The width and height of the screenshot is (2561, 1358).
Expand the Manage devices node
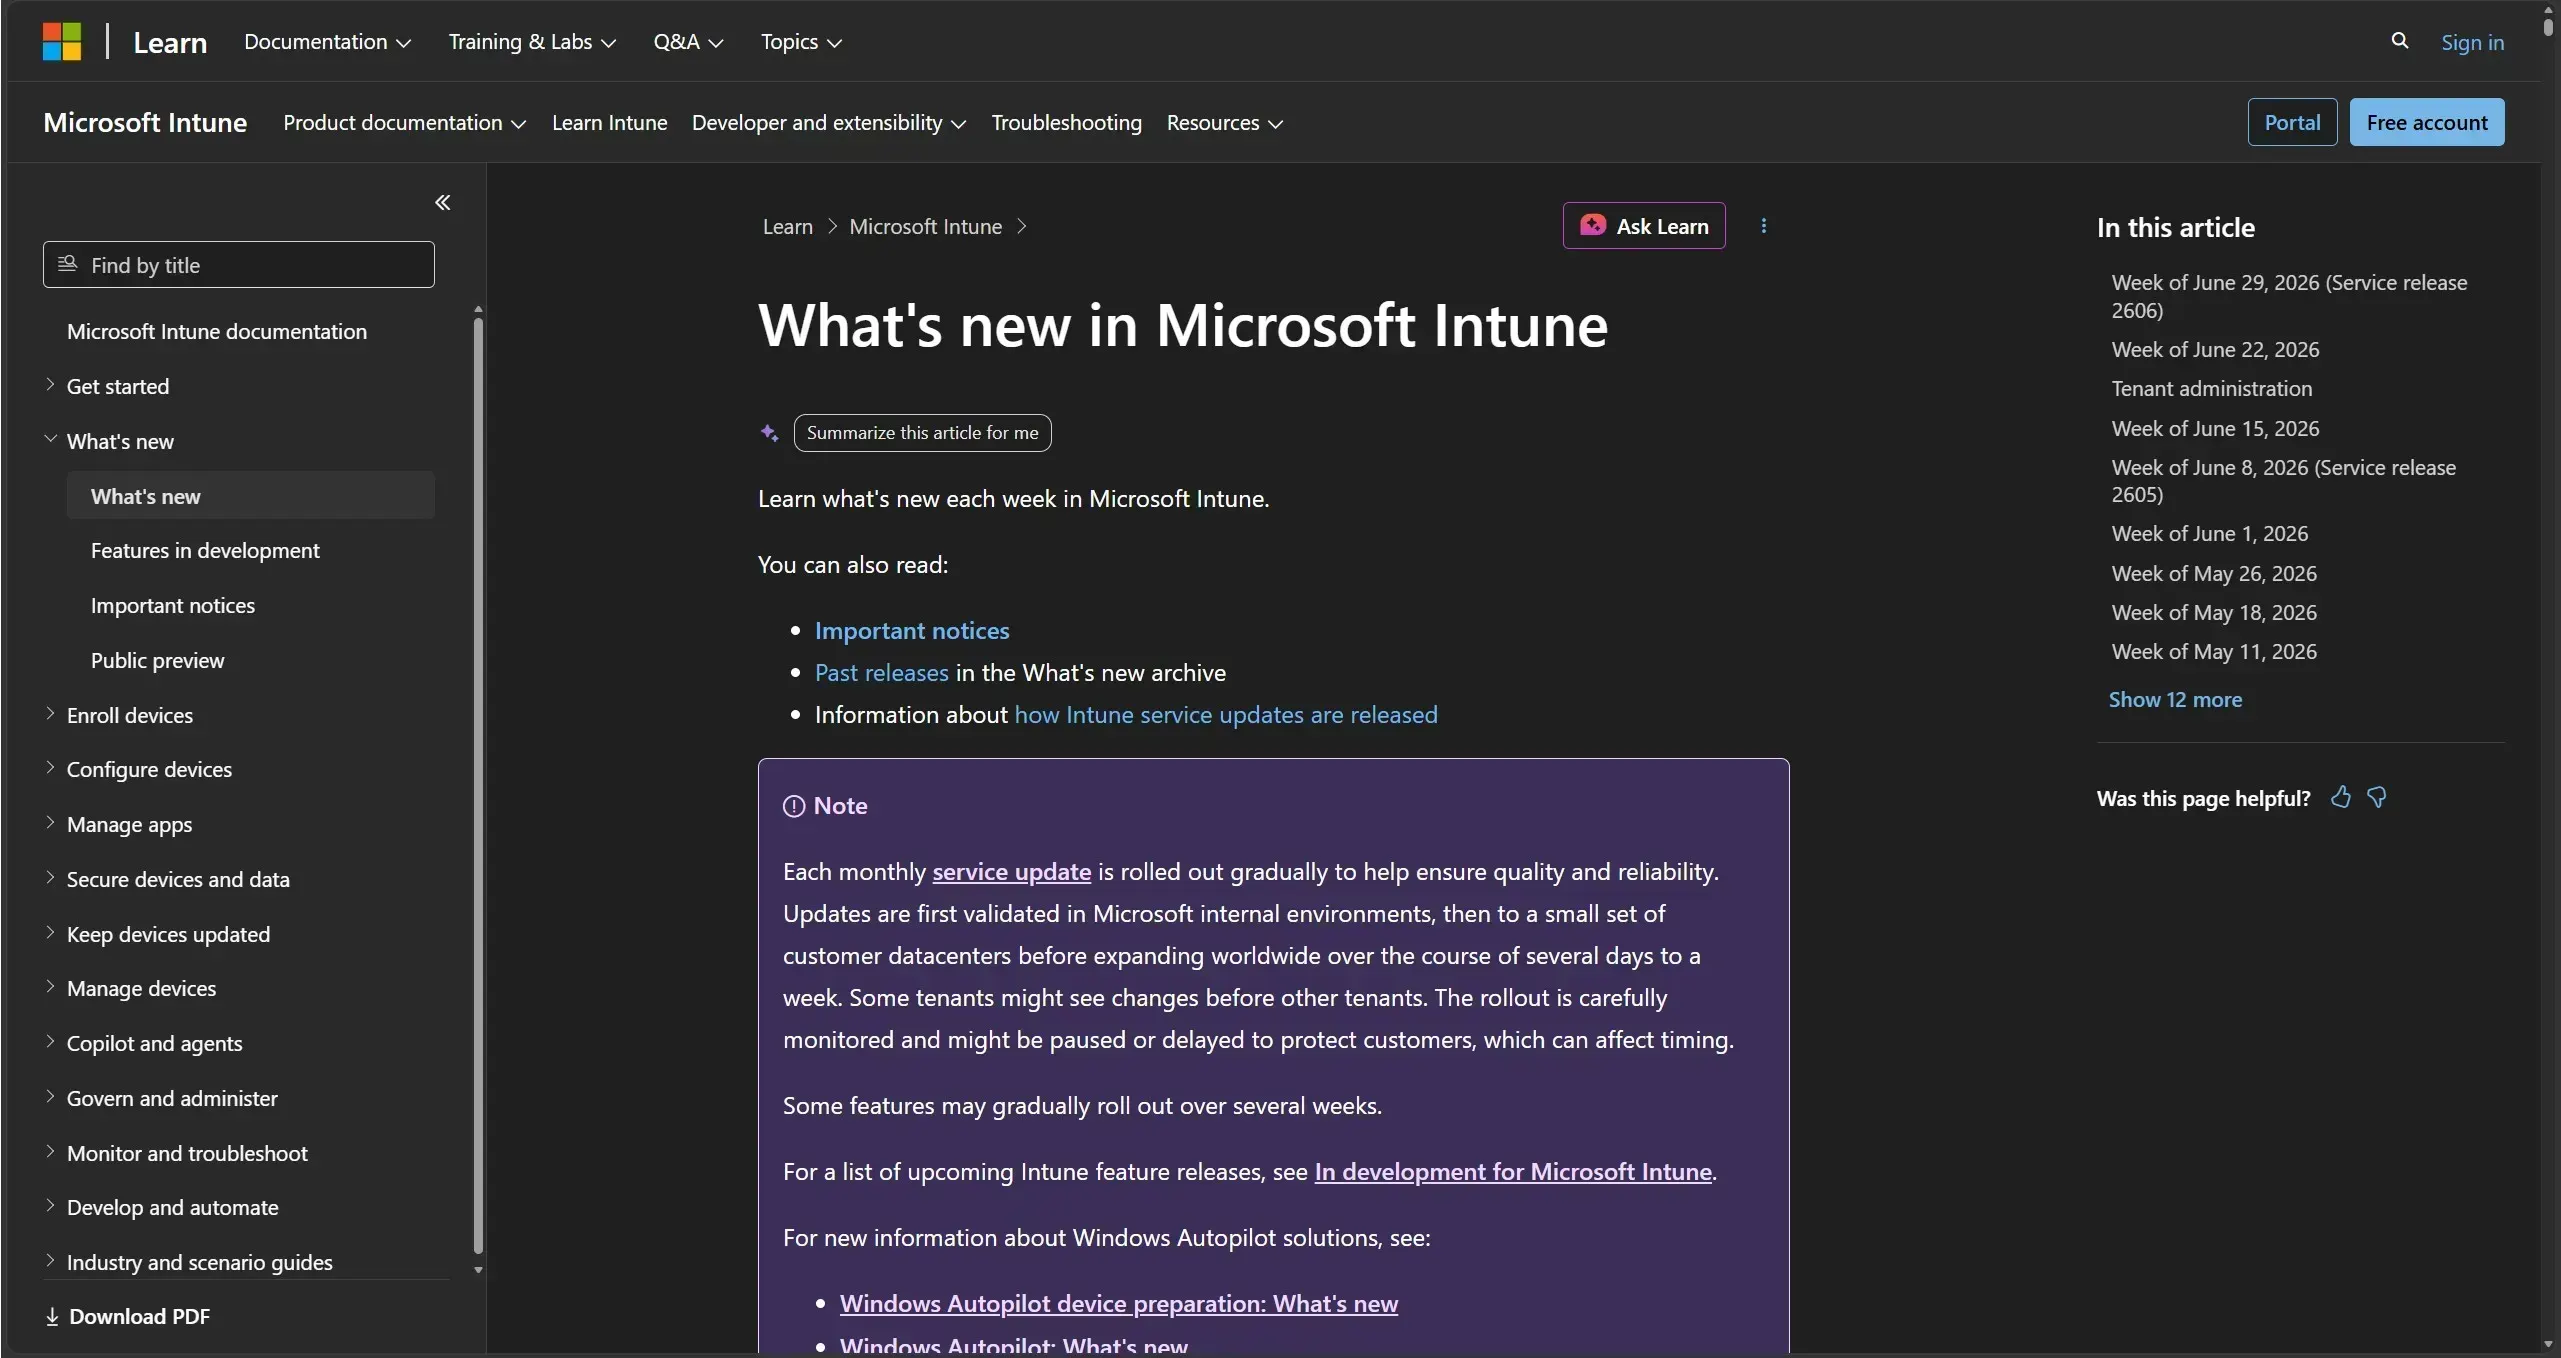coord(50,987)
